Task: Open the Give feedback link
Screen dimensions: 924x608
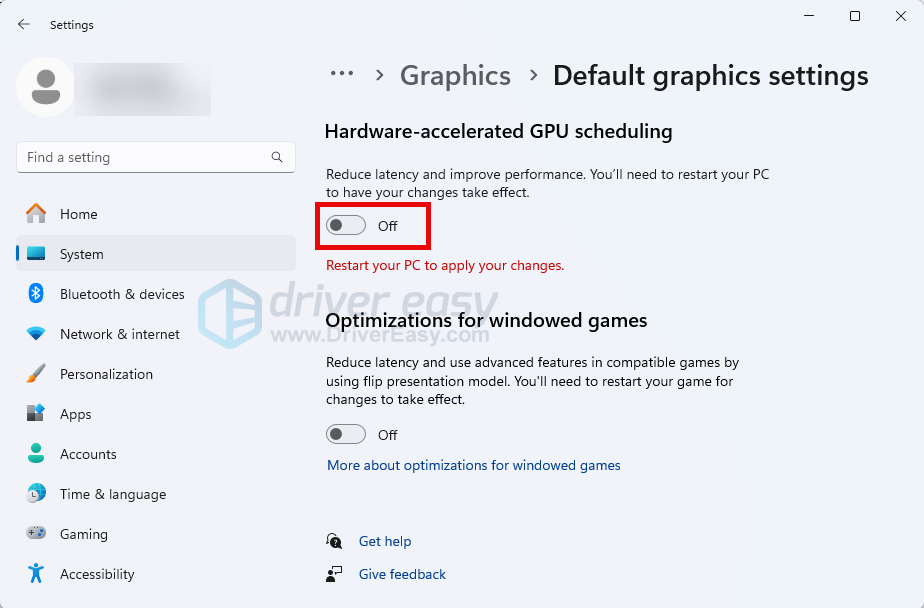Action: (402, 574)
